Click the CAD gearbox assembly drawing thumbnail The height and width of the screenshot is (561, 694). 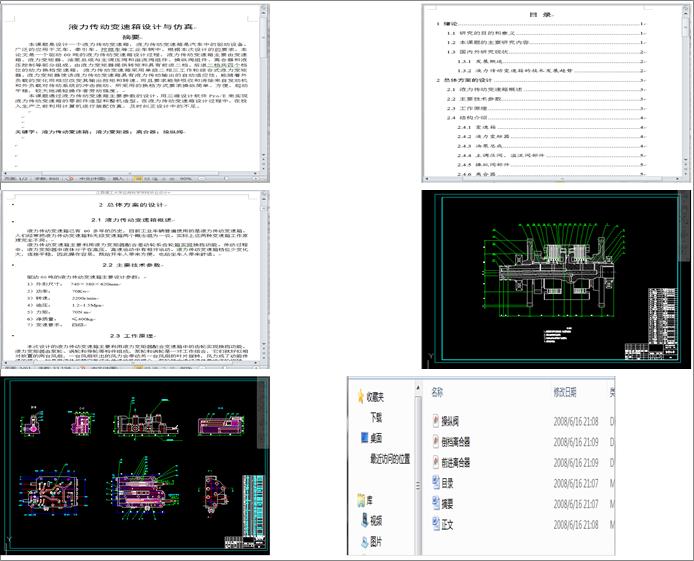point(557,270)
